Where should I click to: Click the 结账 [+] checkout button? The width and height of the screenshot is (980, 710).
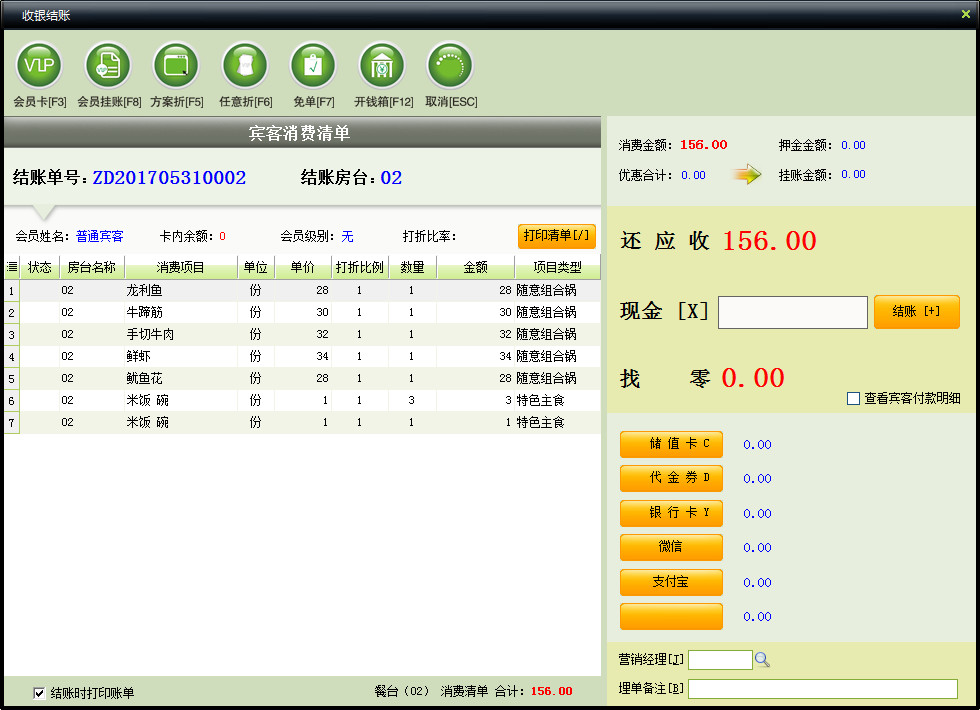[x=916, y=312]
